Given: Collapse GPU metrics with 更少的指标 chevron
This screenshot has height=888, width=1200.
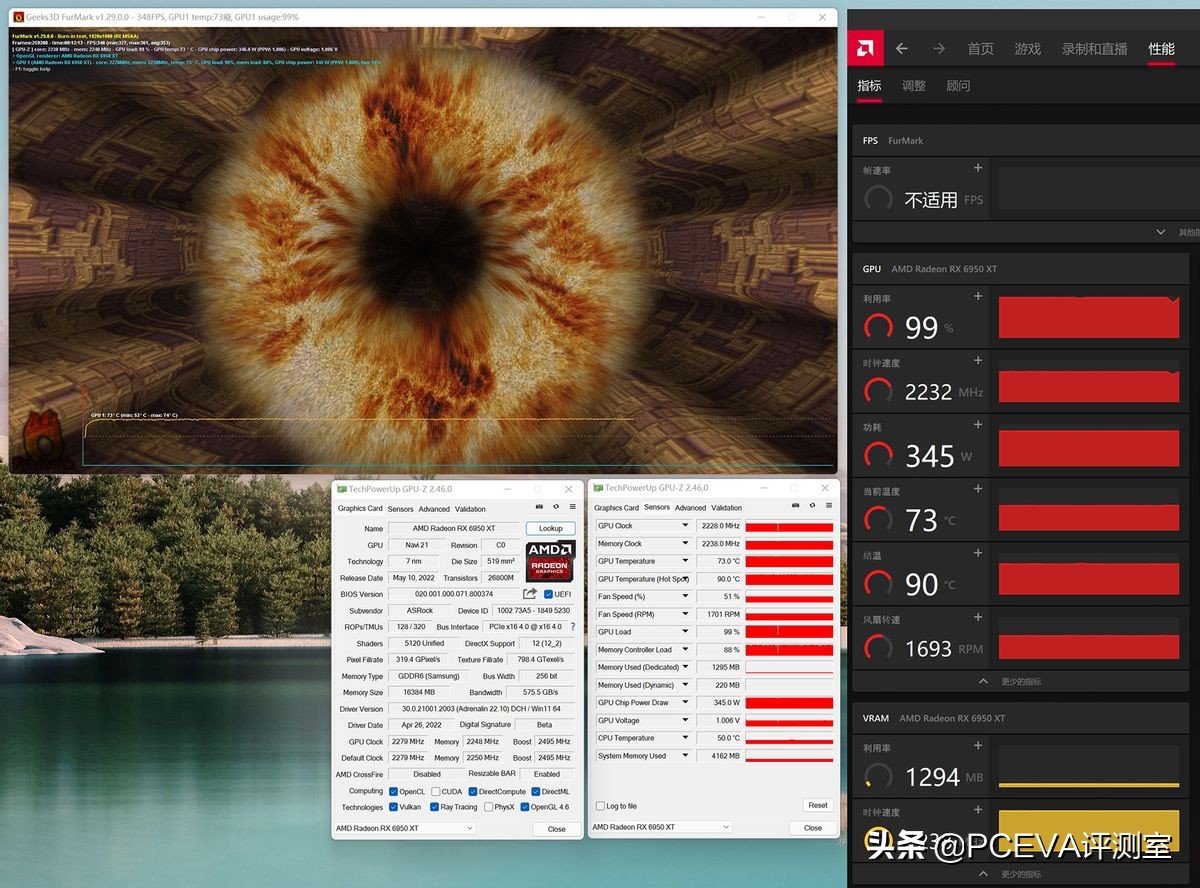Looking at the screenshot, I should [984, 681].
